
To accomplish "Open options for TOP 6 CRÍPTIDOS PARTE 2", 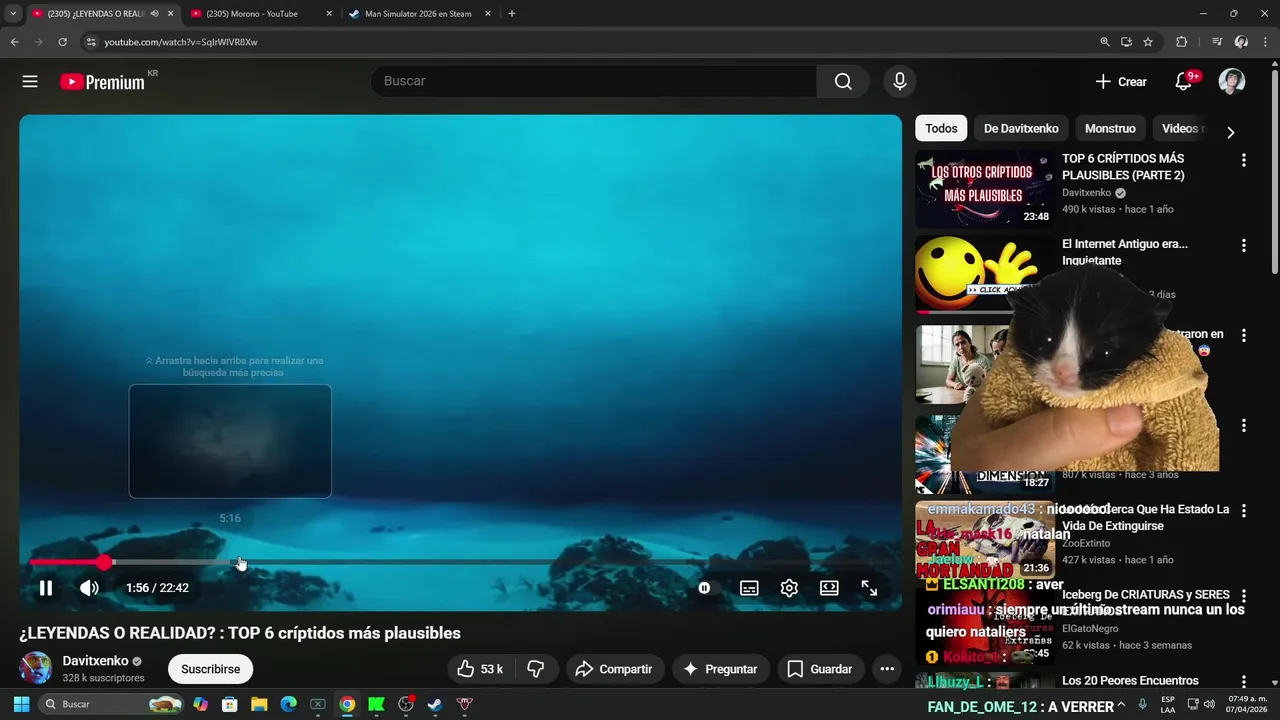I will tap(1244, 160).
